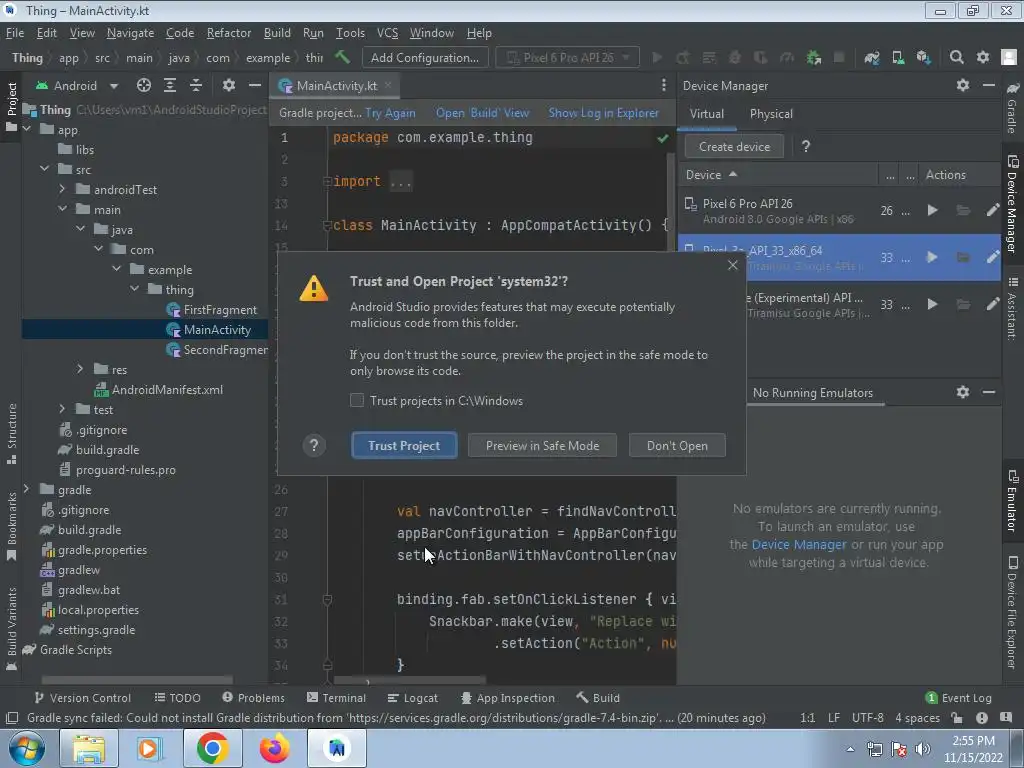Collapse the thing package node
Viewport: 1024px width, 768px height.
pyautogui.click(x=134, y=289)
